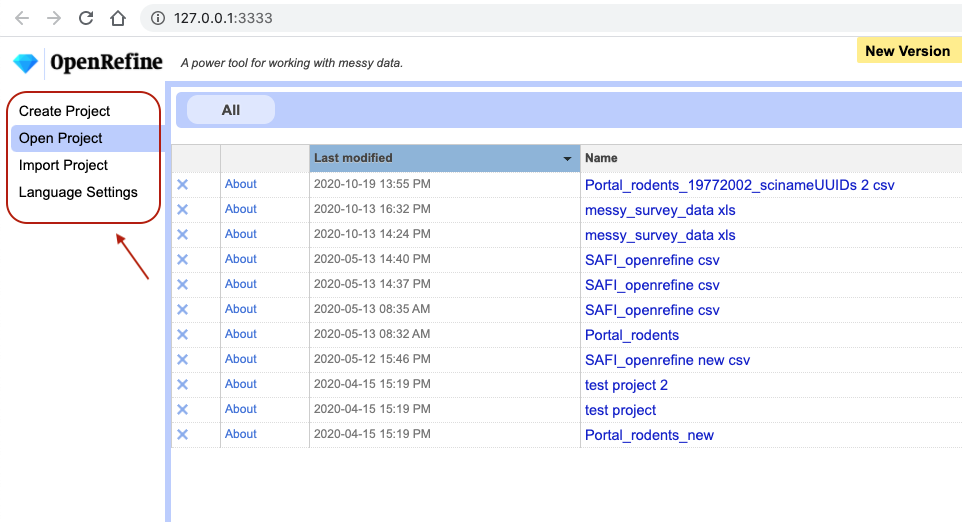Viewport: 962px width, 522px height.
Task: Select Import Project in sidebar
Action: coord(63,165)
